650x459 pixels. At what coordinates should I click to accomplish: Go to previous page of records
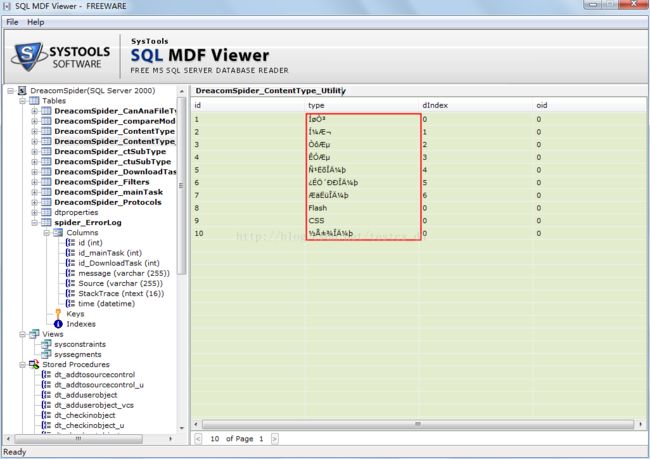pos(198,439)
